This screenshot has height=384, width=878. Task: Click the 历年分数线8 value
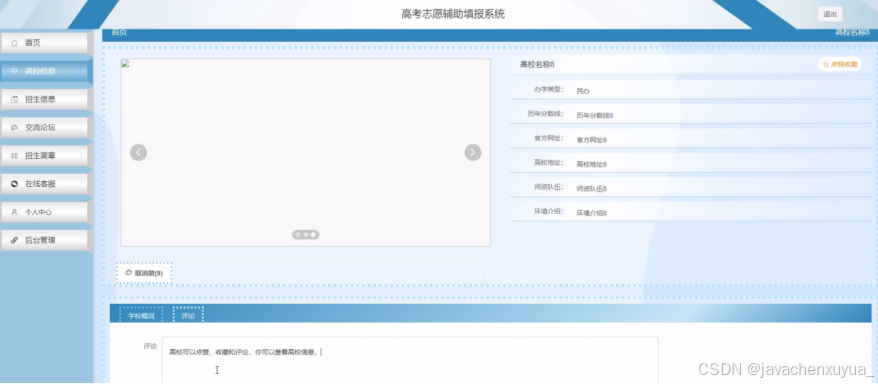click(x=595, y=115)
